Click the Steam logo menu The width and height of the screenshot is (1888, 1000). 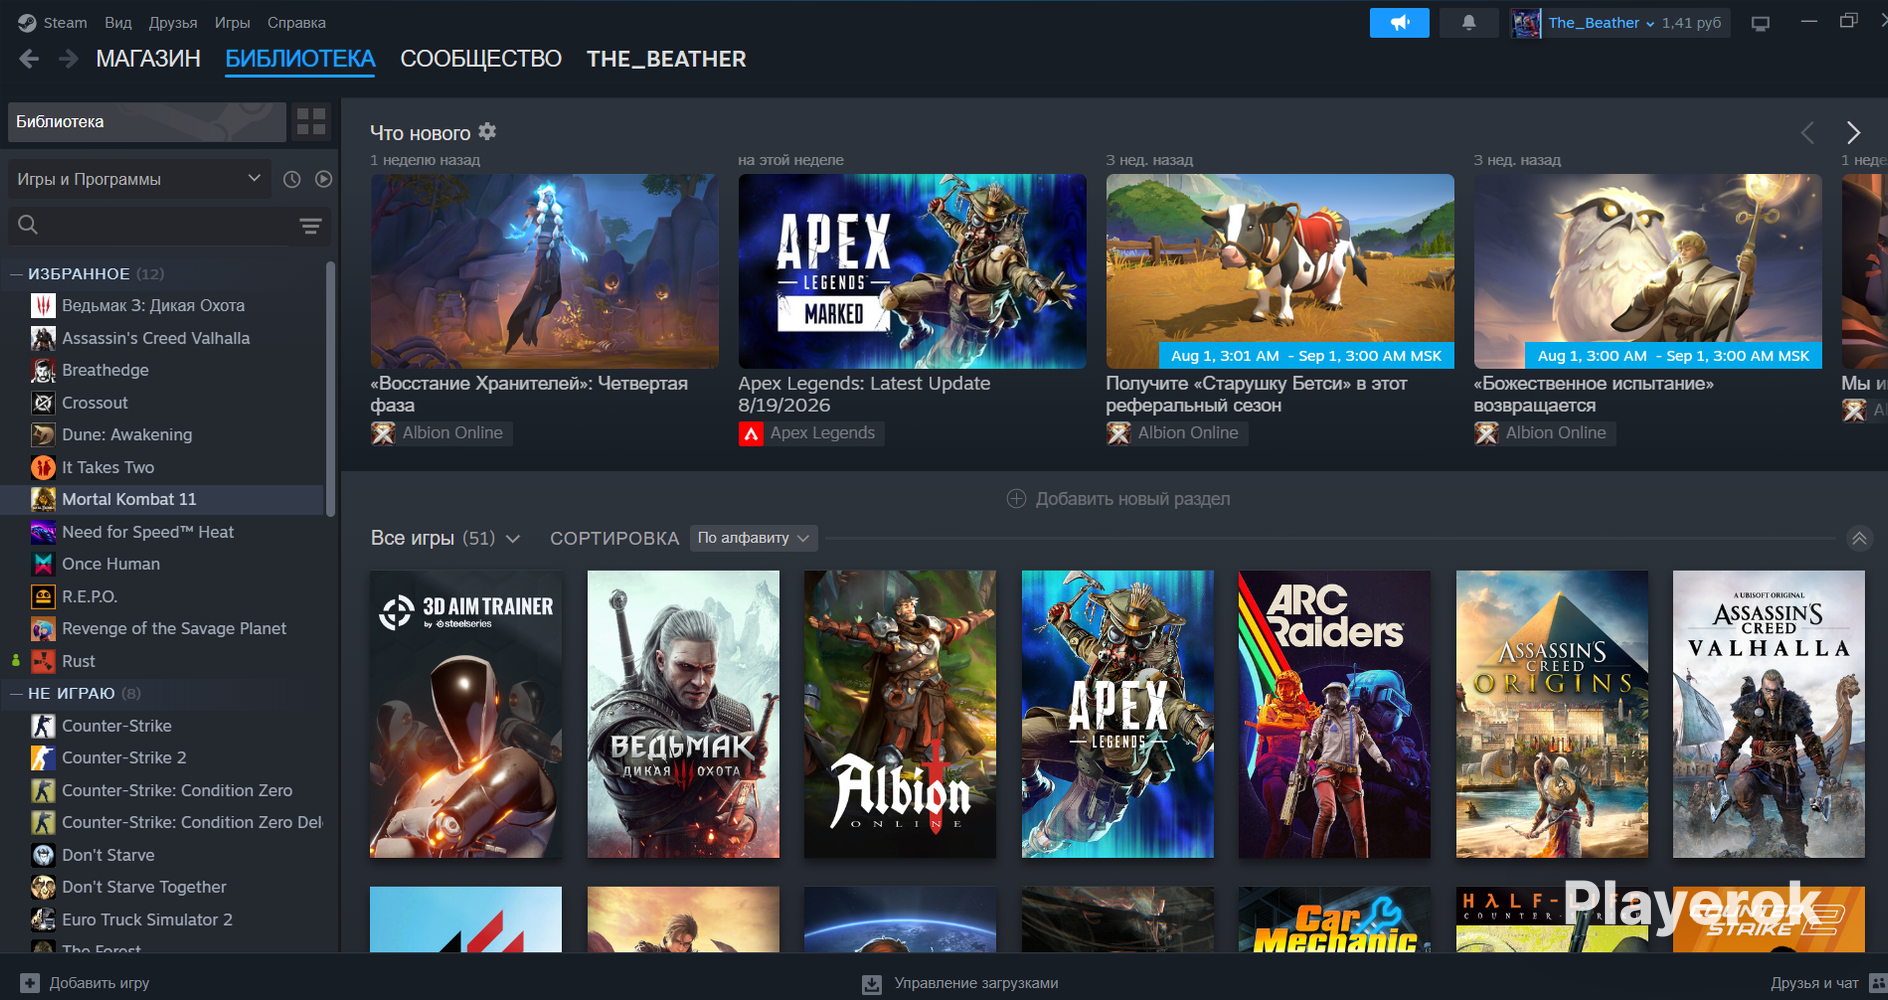pos(53,22)
